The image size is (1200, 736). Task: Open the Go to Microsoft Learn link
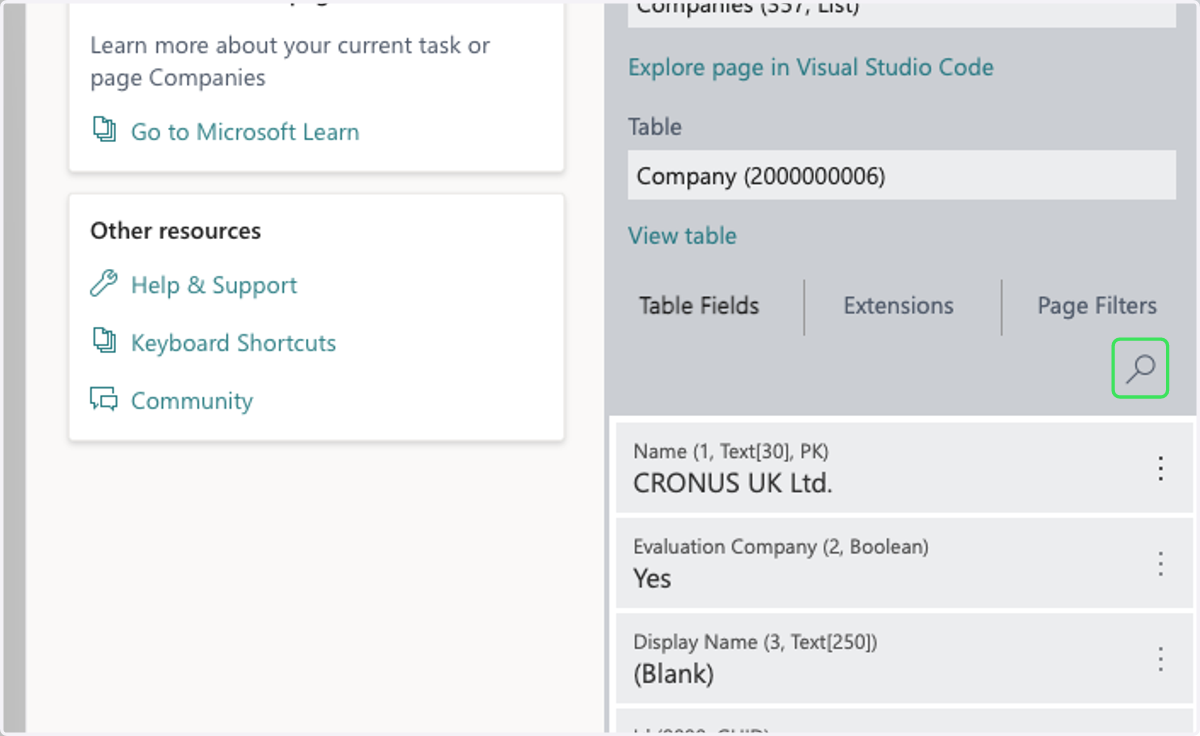[x=245, y=132]
